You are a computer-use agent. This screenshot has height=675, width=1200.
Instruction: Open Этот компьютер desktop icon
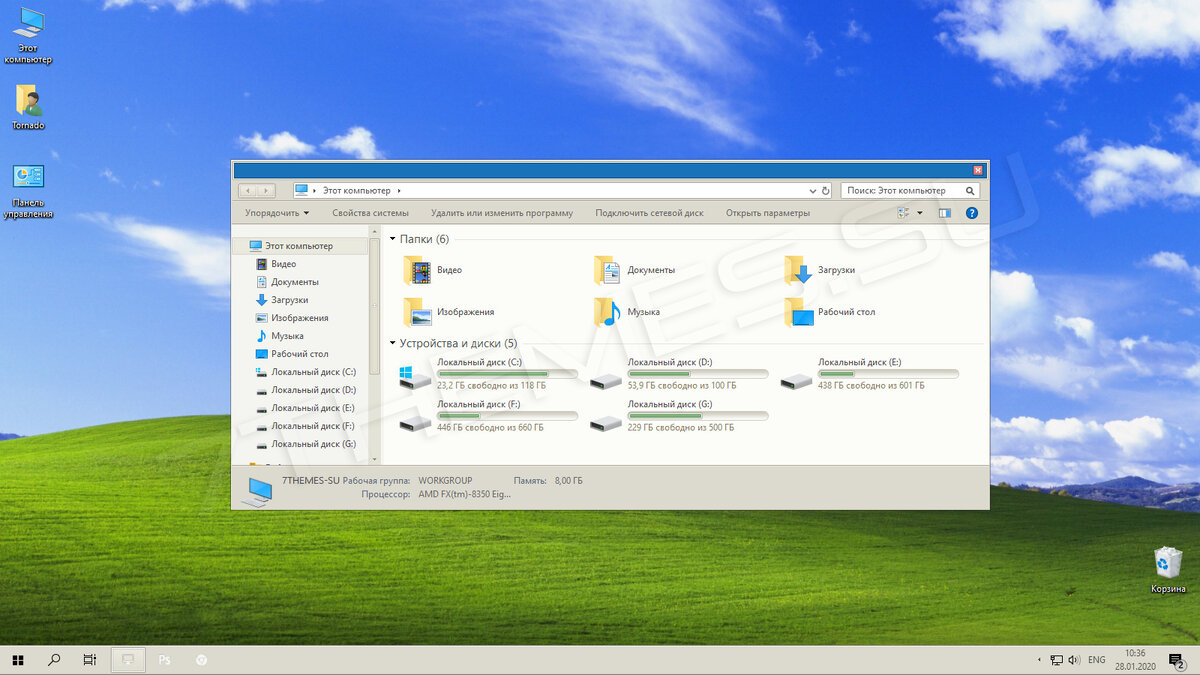pyautogui.click(x=28, y=35)
